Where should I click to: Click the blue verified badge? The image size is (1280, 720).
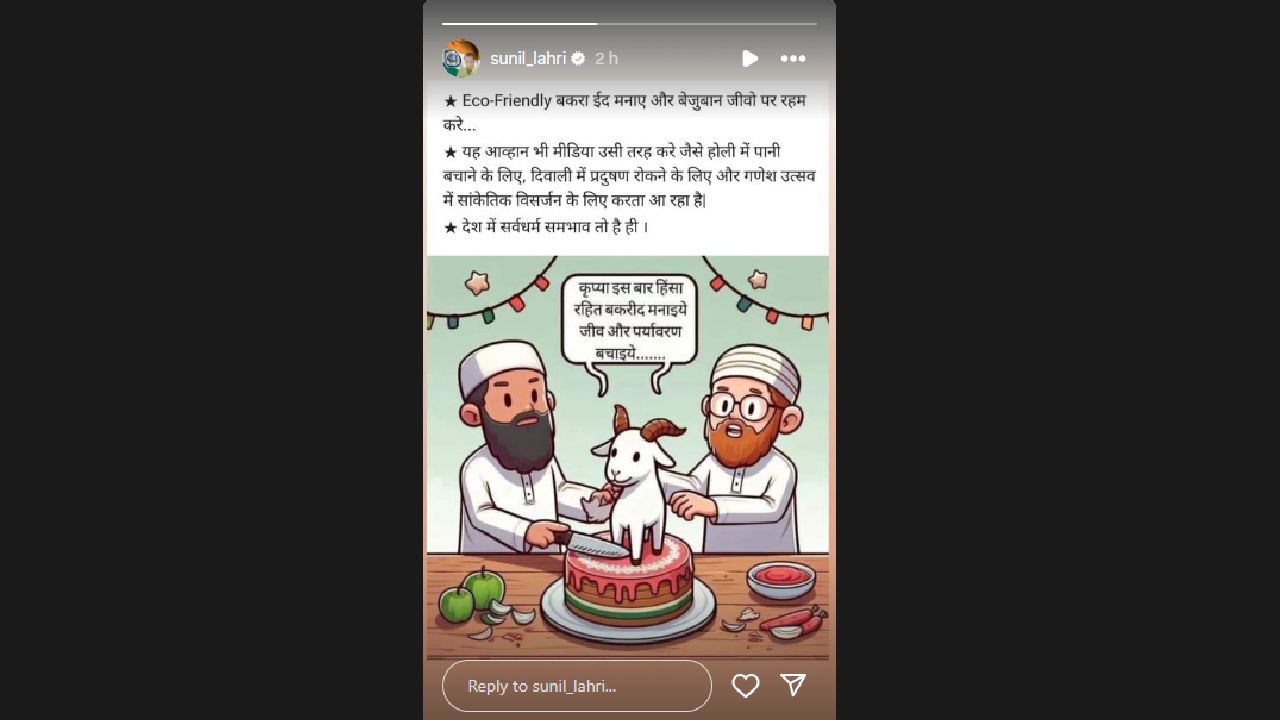[578, 59]
